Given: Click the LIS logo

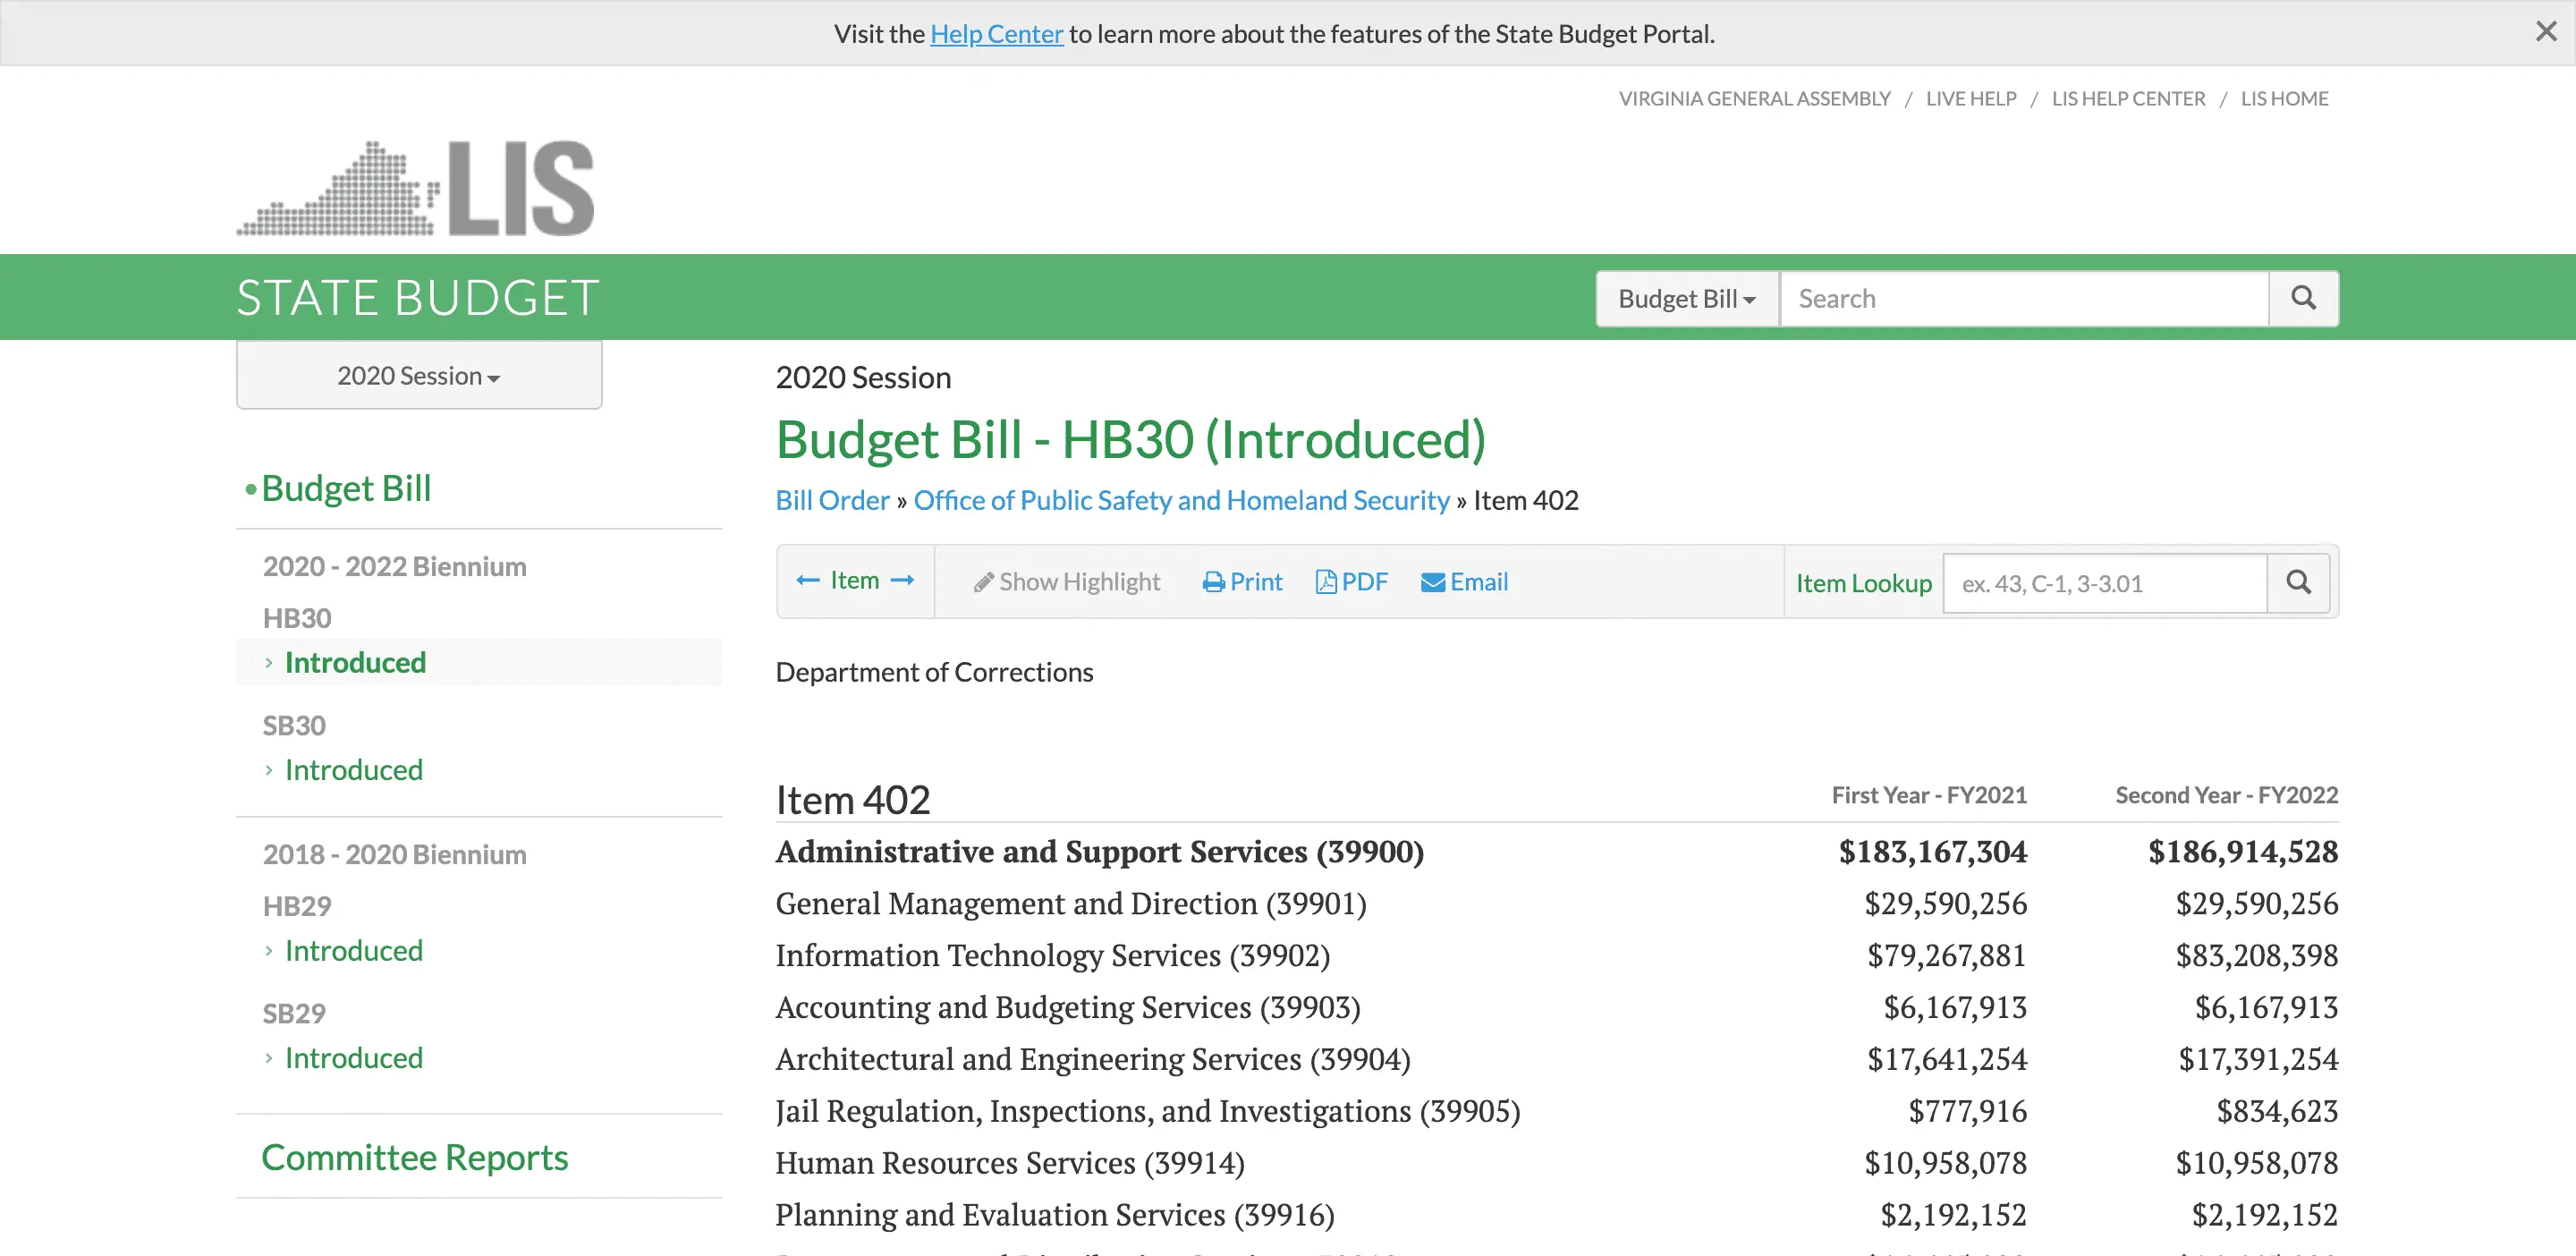Looking at the screenshot, I should (415, 188).
